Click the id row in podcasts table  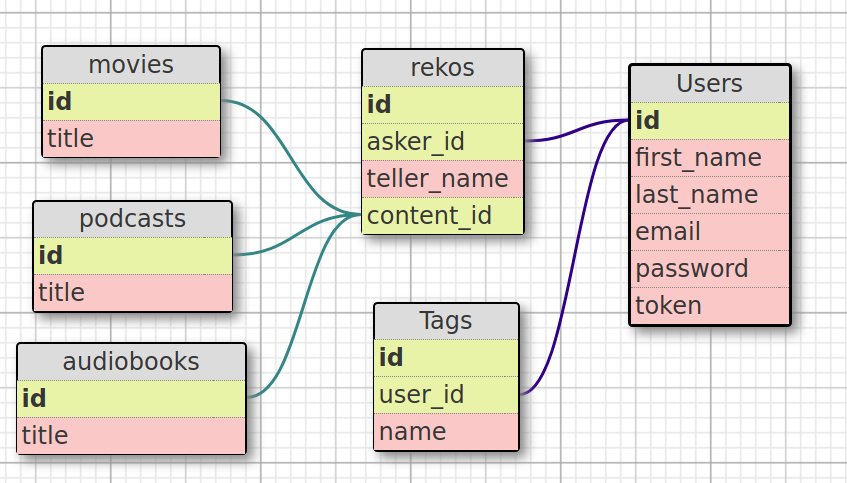pyautogui.click(x=133, y=256)
